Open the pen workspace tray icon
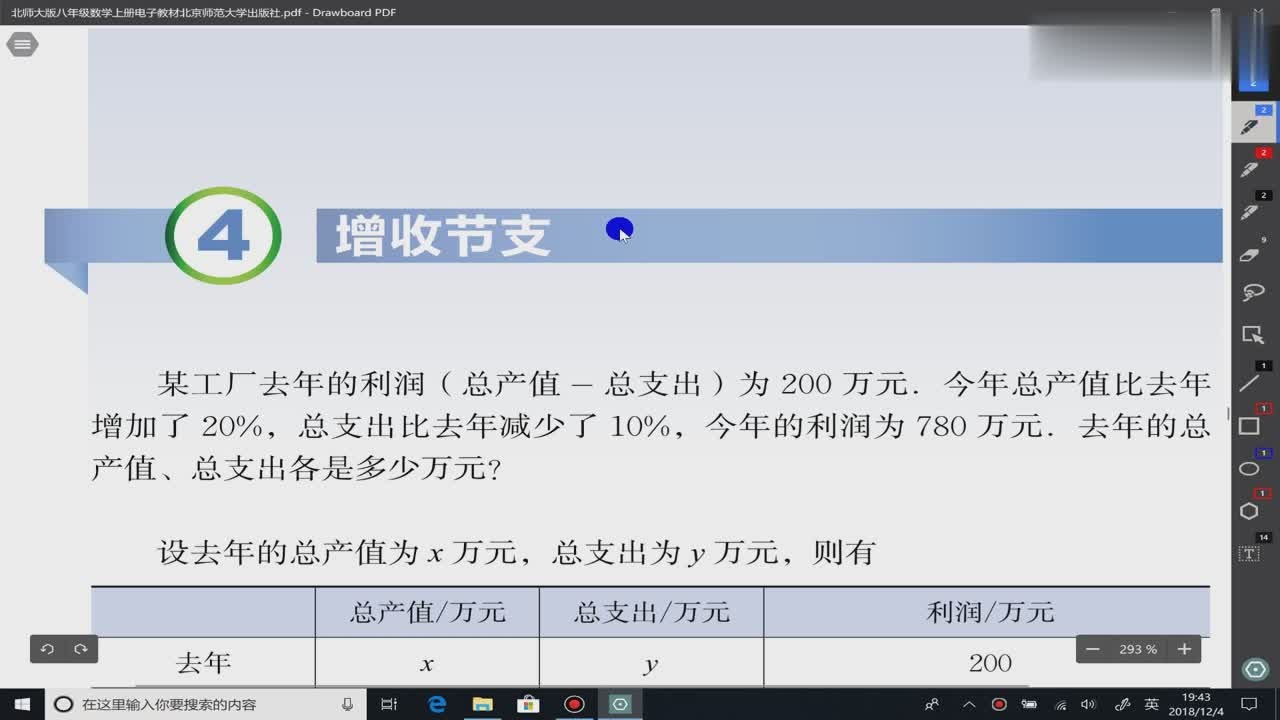1280x720 pixels. coord(1122,704)
